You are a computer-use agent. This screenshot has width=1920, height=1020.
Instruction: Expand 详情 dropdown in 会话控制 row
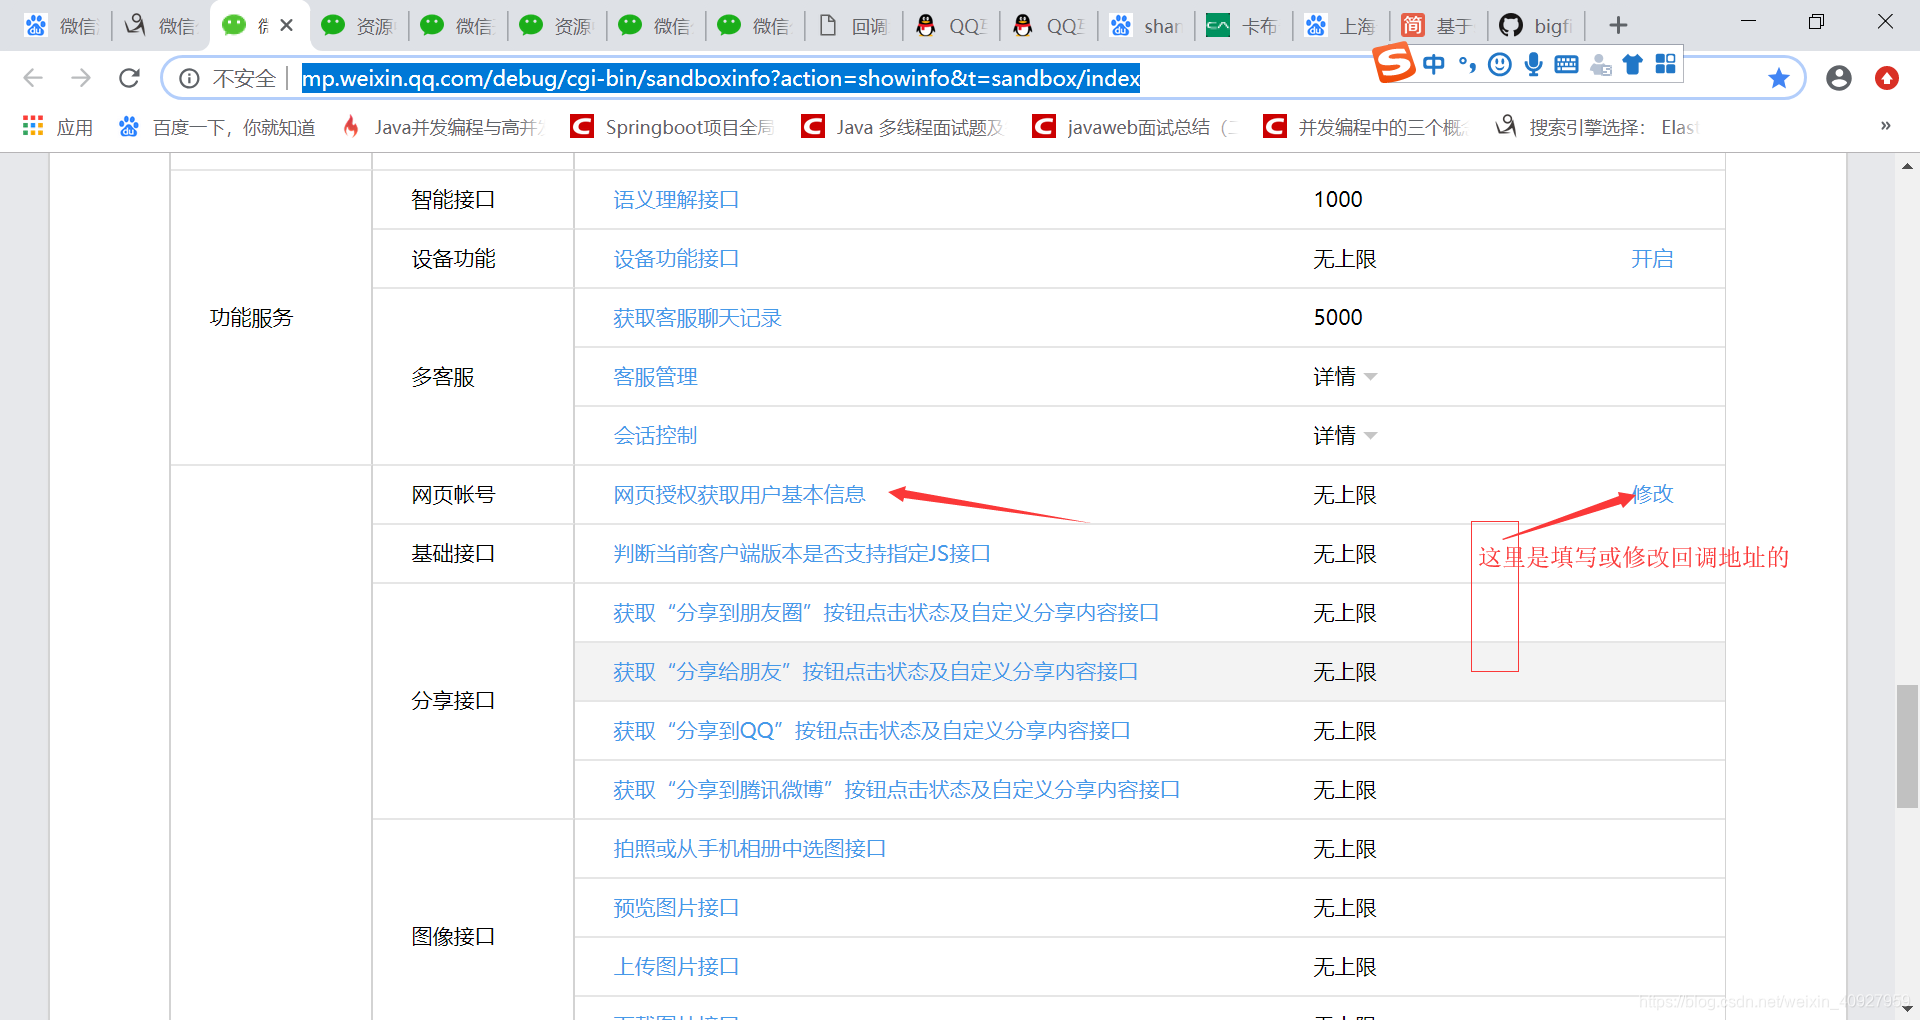tap(1345, 436)
